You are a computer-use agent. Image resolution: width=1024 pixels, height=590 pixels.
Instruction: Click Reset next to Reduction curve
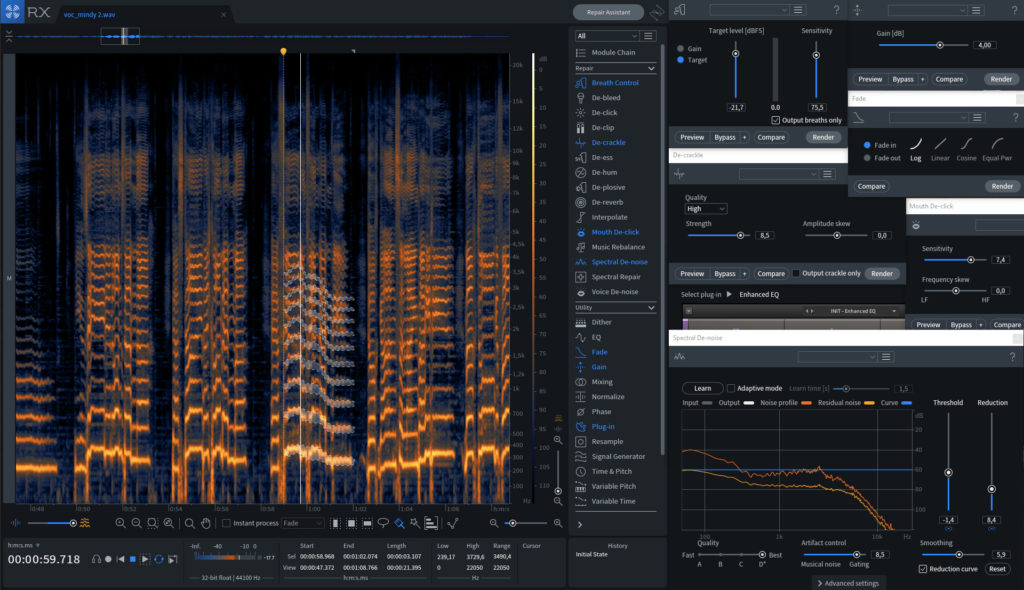point(997,569)
